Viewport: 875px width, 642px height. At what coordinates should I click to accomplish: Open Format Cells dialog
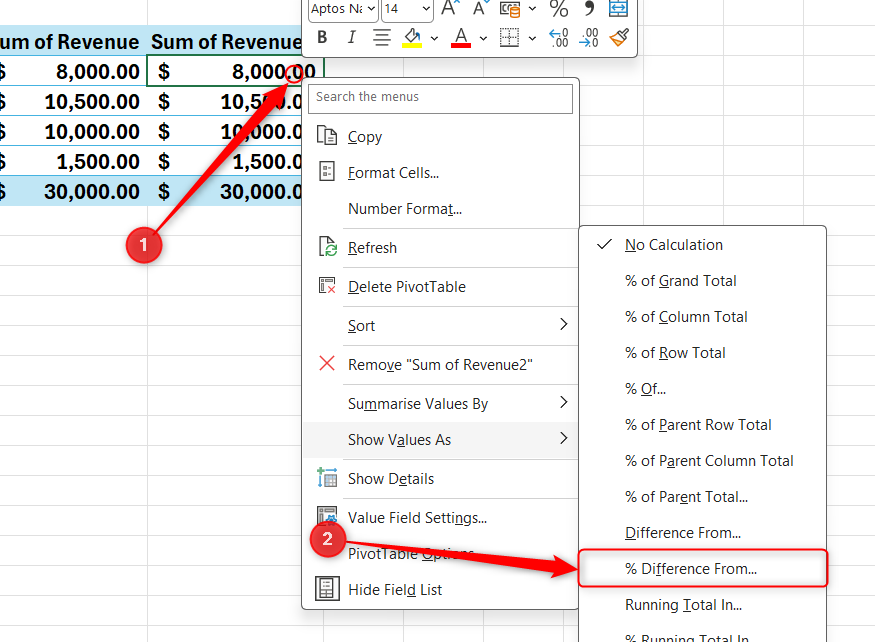[x=440, y=173]
